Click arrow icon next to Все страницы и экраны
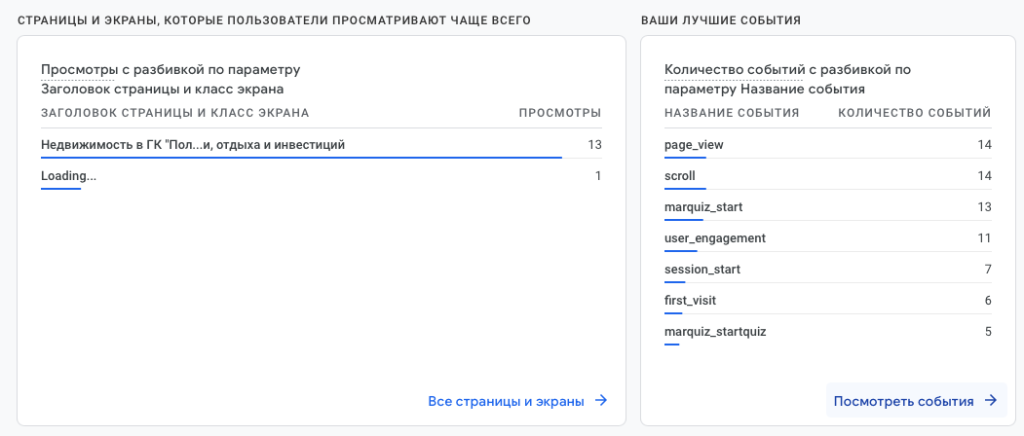This screenshot has height=436, width=1024. (601, 401)
